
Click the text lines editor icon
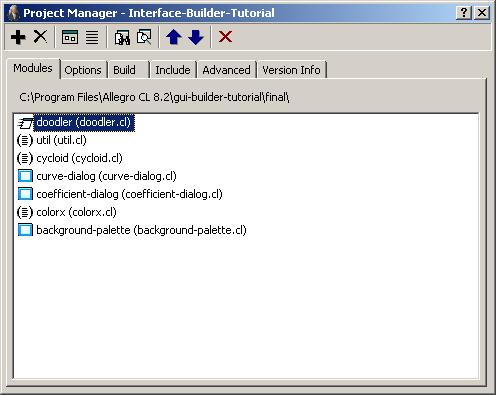(92, 37)
